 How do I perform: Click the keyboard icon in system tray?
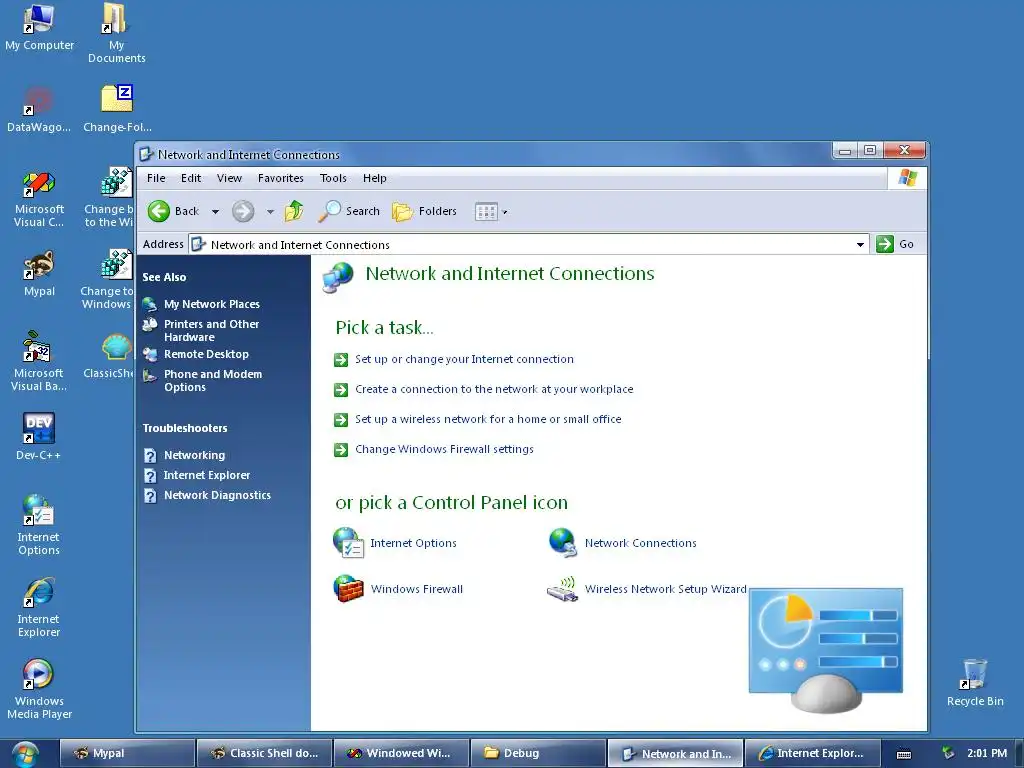(x=904, y=754)
